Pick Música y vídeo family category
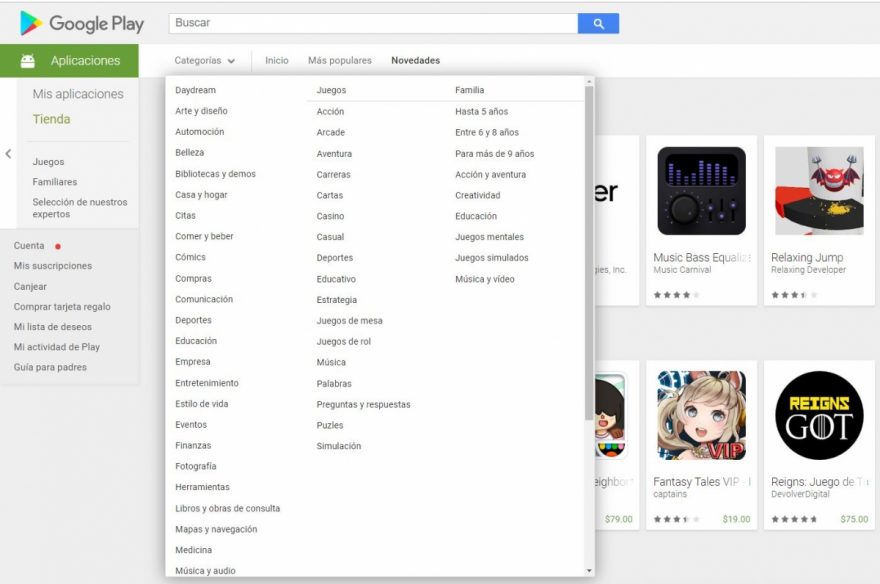Viewport: 880px width, 584px height. pos(485,279)
